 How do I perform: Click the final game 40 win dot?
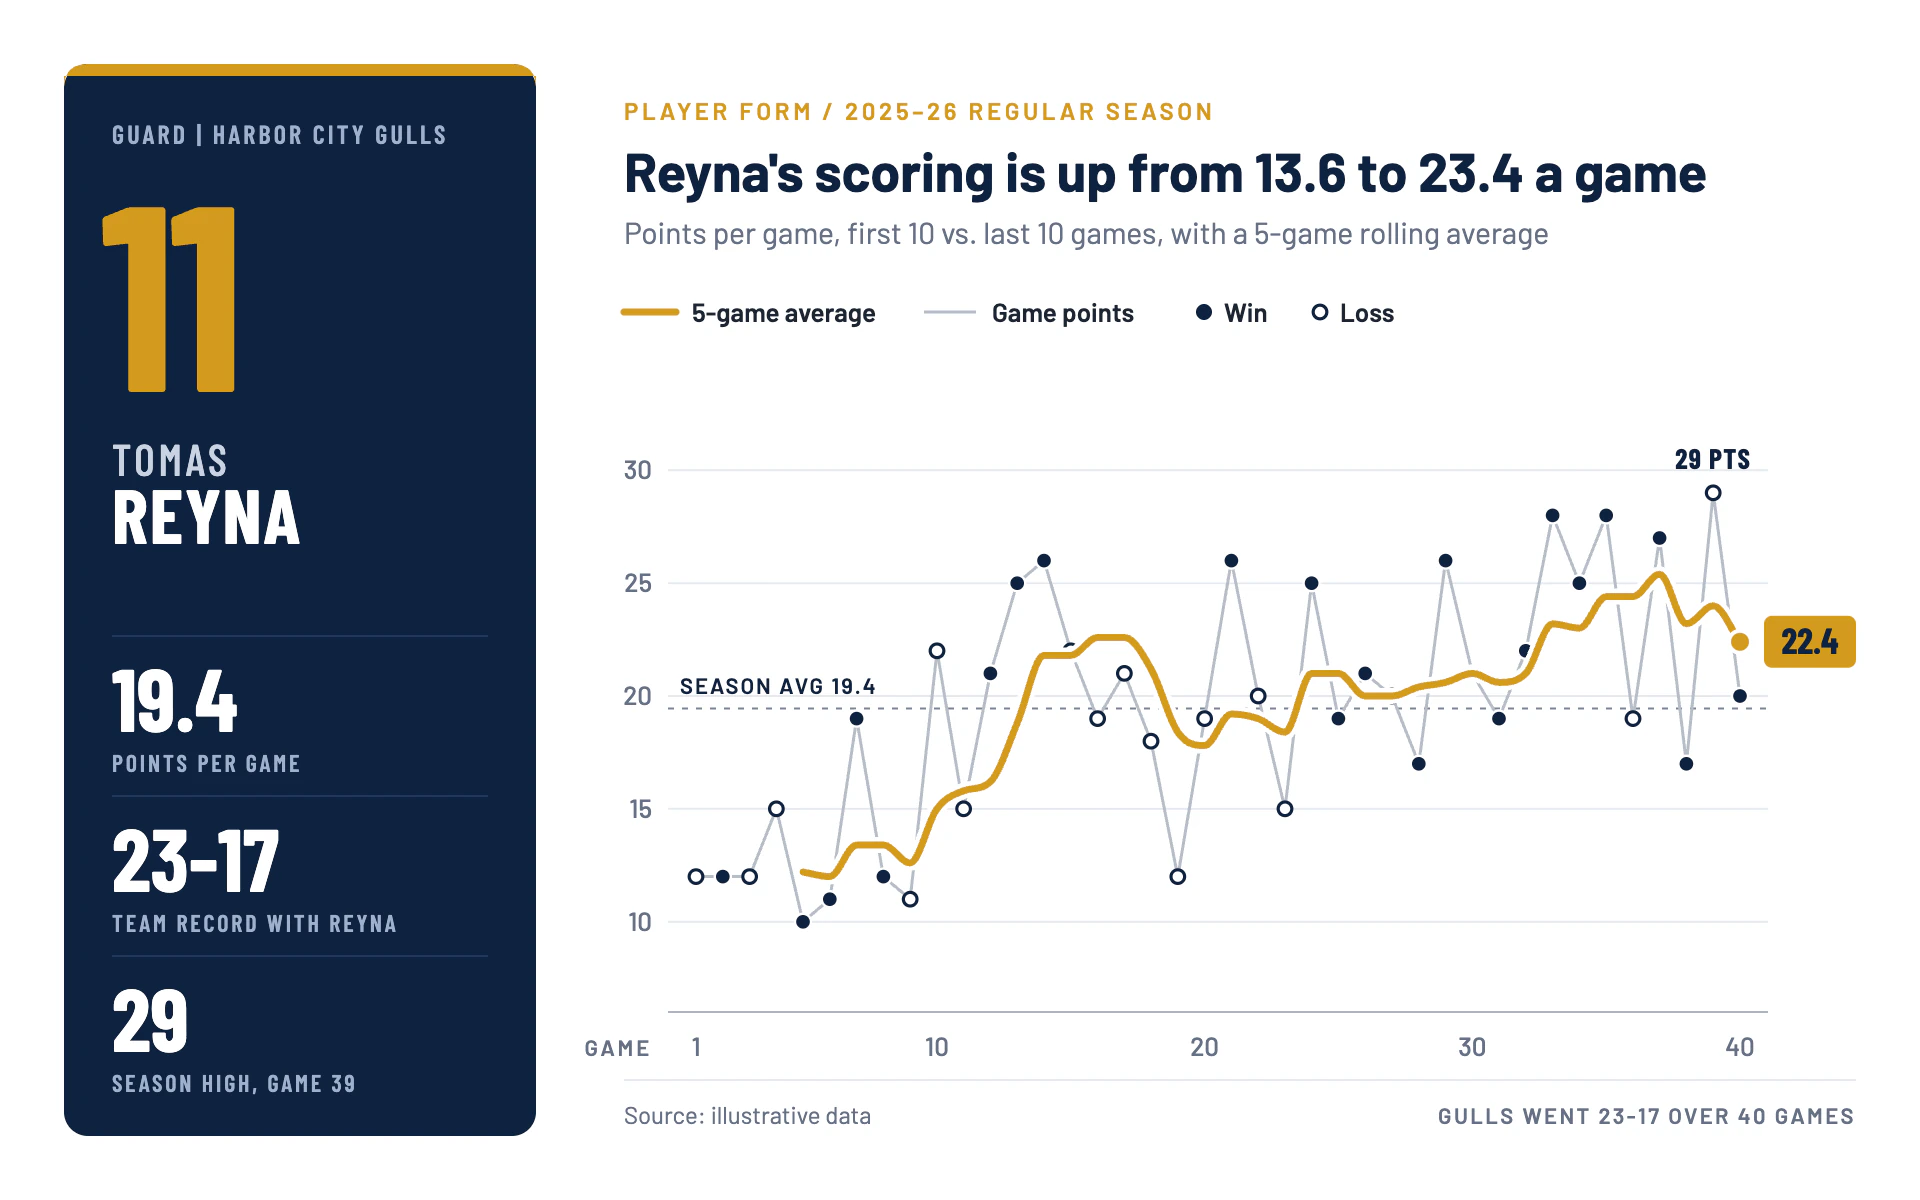click(x=1740, y=696)
